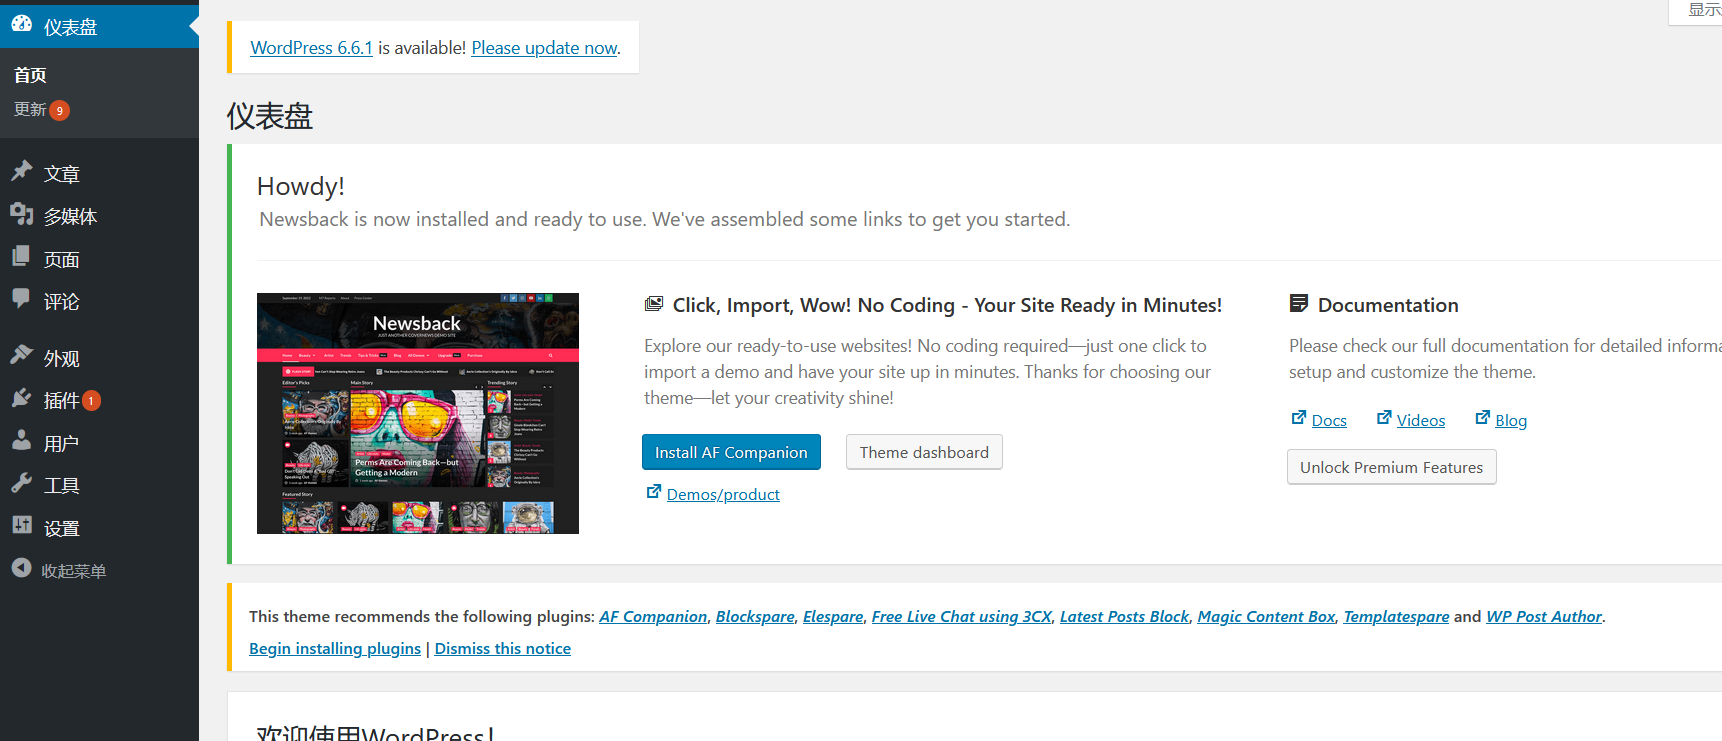1722x741 pixels.
Task: Click external link icon before Demos/product
Action: pos(653,492)
